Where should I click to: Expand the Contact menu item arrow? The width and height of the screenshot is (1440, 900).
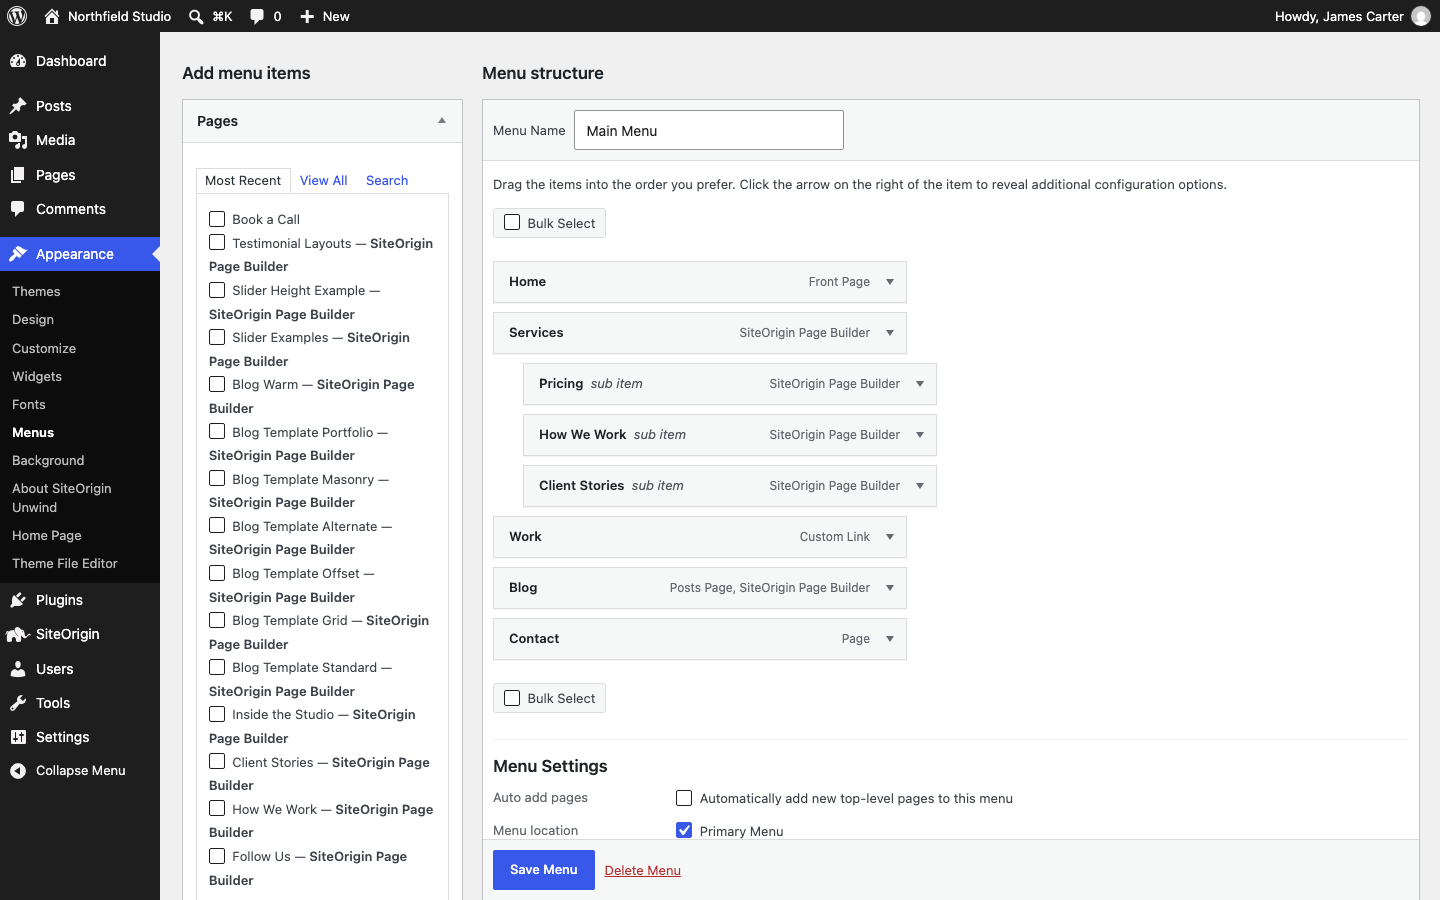tap(890, 639)
